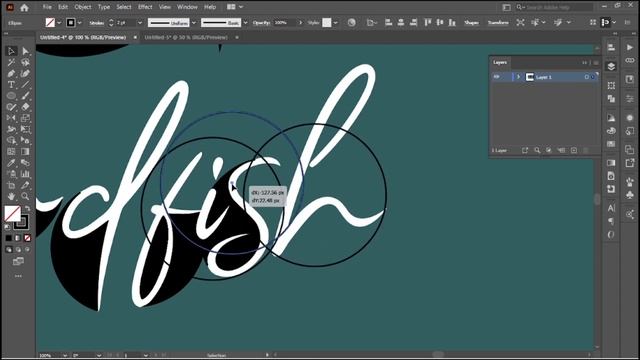Select the Selection tool (black arrow)
640x360 pixels.
coord(11,51)
